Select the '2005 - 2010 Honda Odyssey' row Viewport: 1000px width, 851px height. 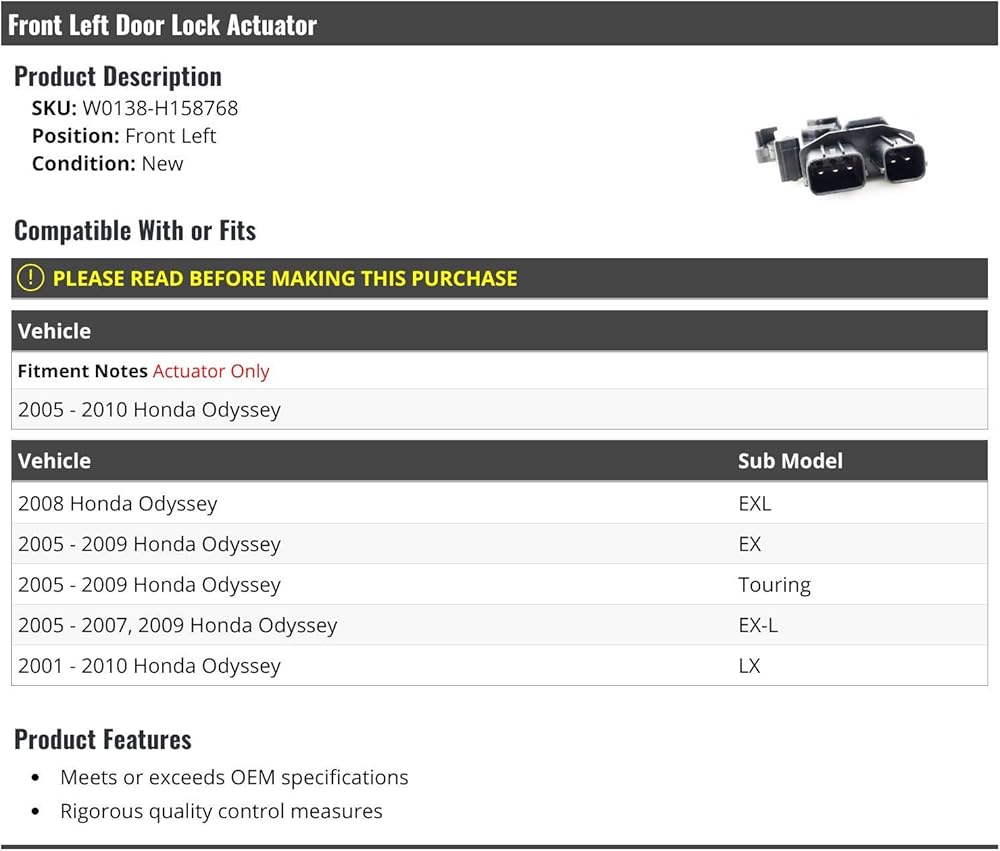tap(499, 409)
